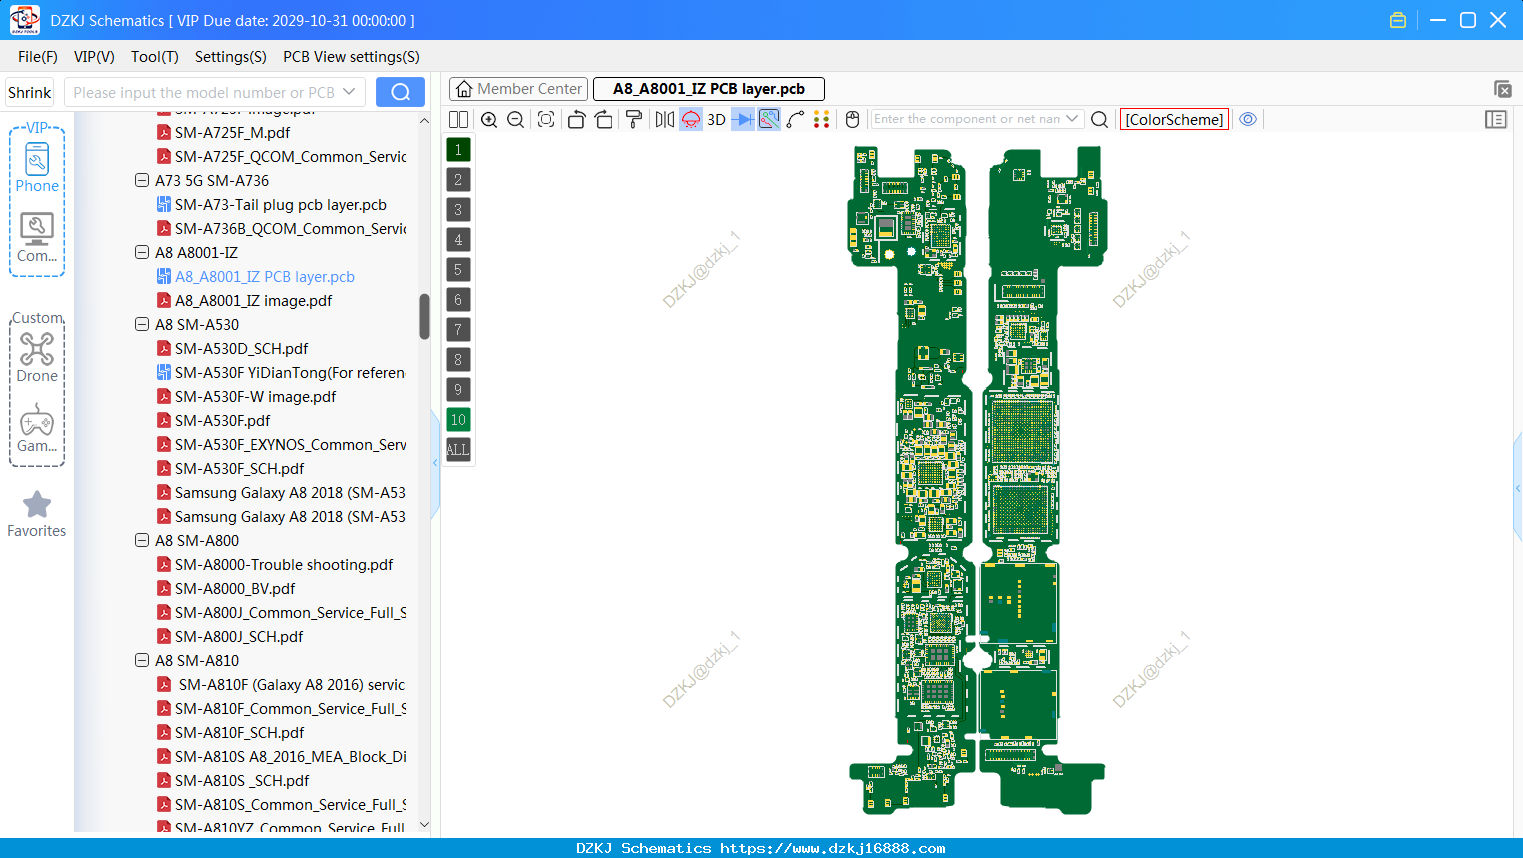Select PCB layer 5
This screenshot has width=1523, height=858.
coord(458,270)
